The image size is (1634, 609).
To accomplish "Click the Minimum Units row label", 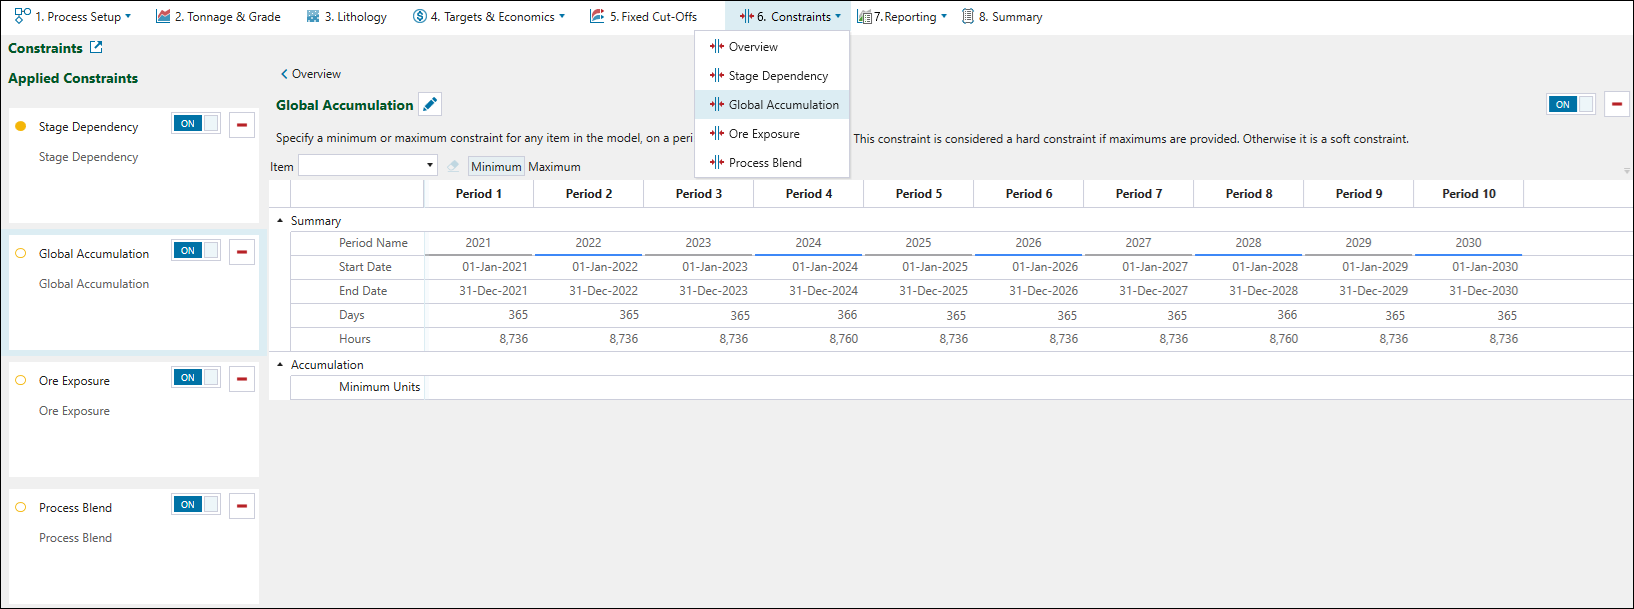I will coord(379,387).
